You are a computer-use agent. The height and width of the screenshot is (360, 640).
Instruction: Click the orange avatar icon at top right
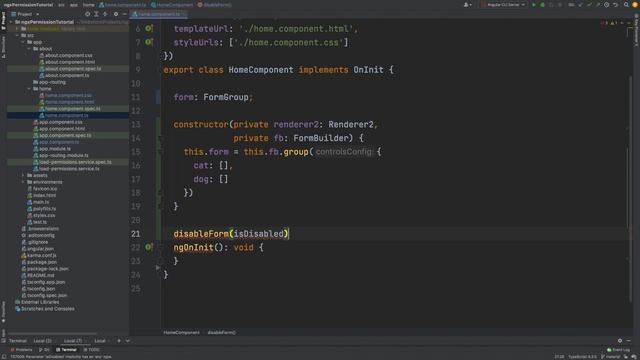pyautogui.click(x=635, y=5)
